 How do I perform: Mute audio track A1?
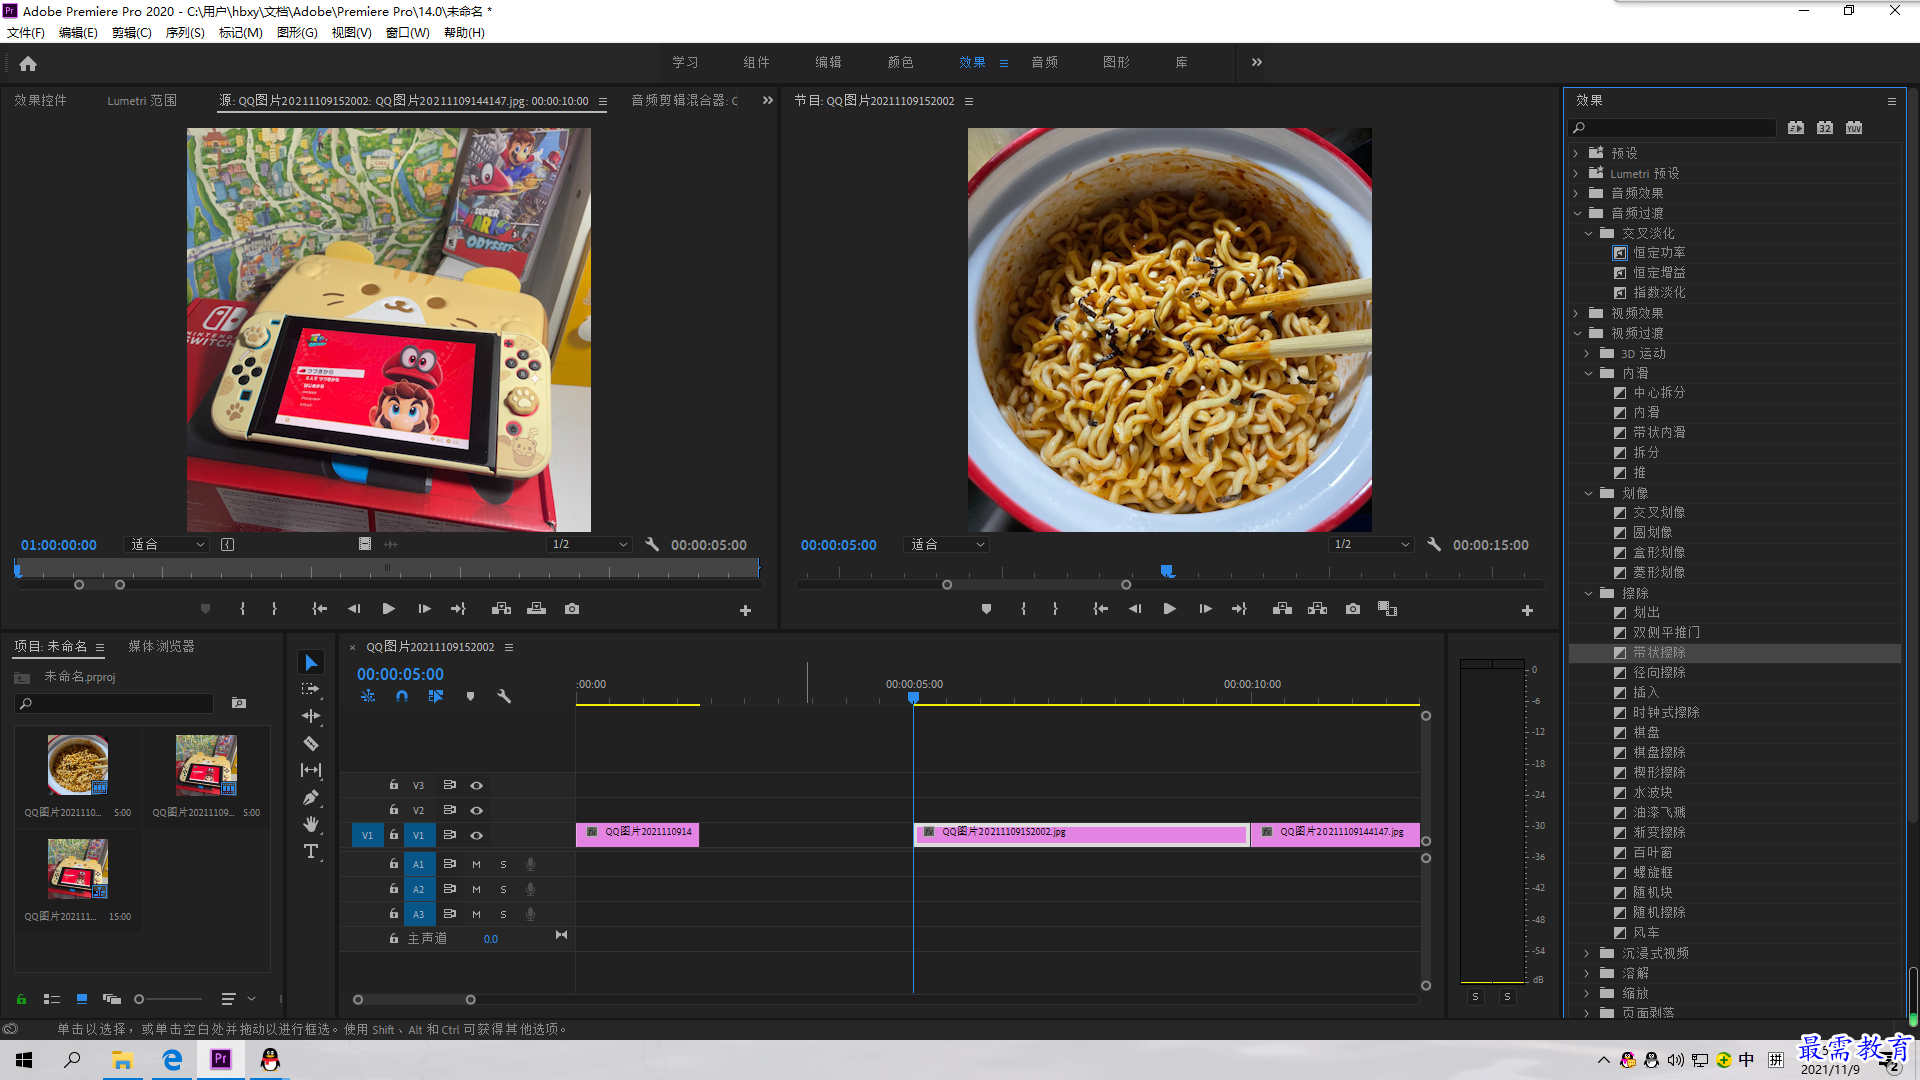click(476, 864)
